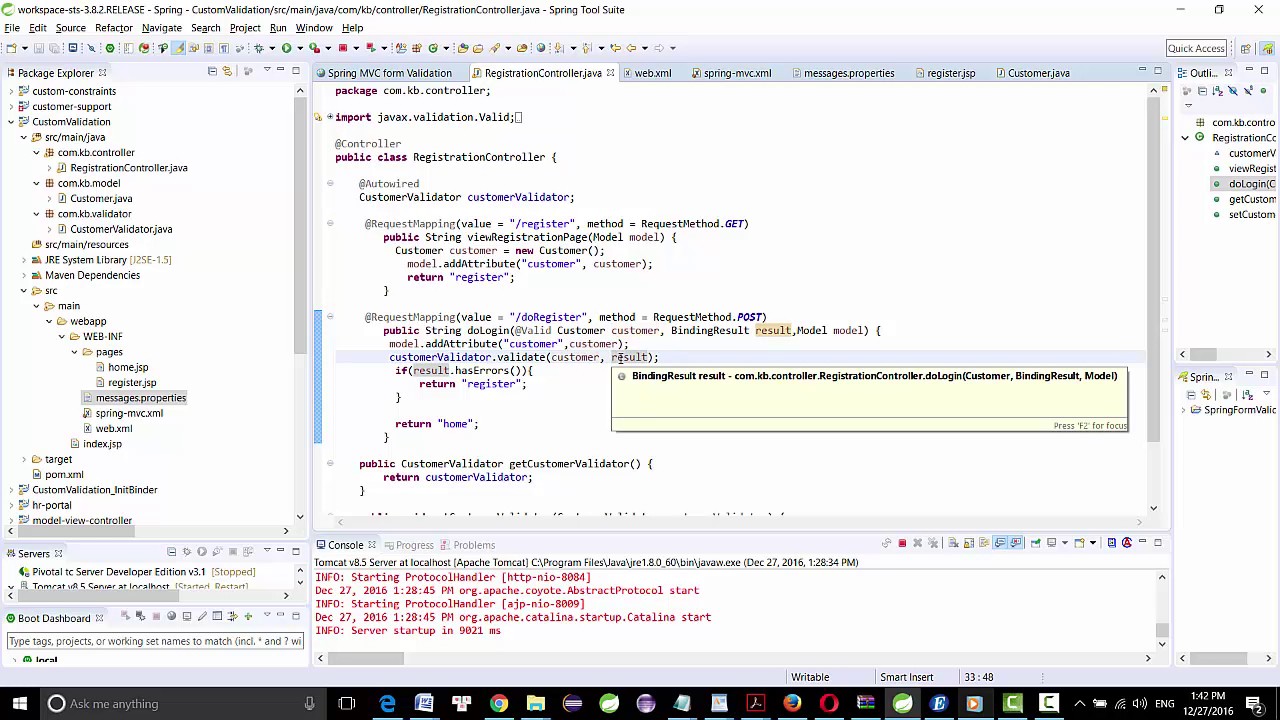Click Remove Launch icon in Console toolbar
This screenshot has height=720, width=1280.
(x=917, y=543)
